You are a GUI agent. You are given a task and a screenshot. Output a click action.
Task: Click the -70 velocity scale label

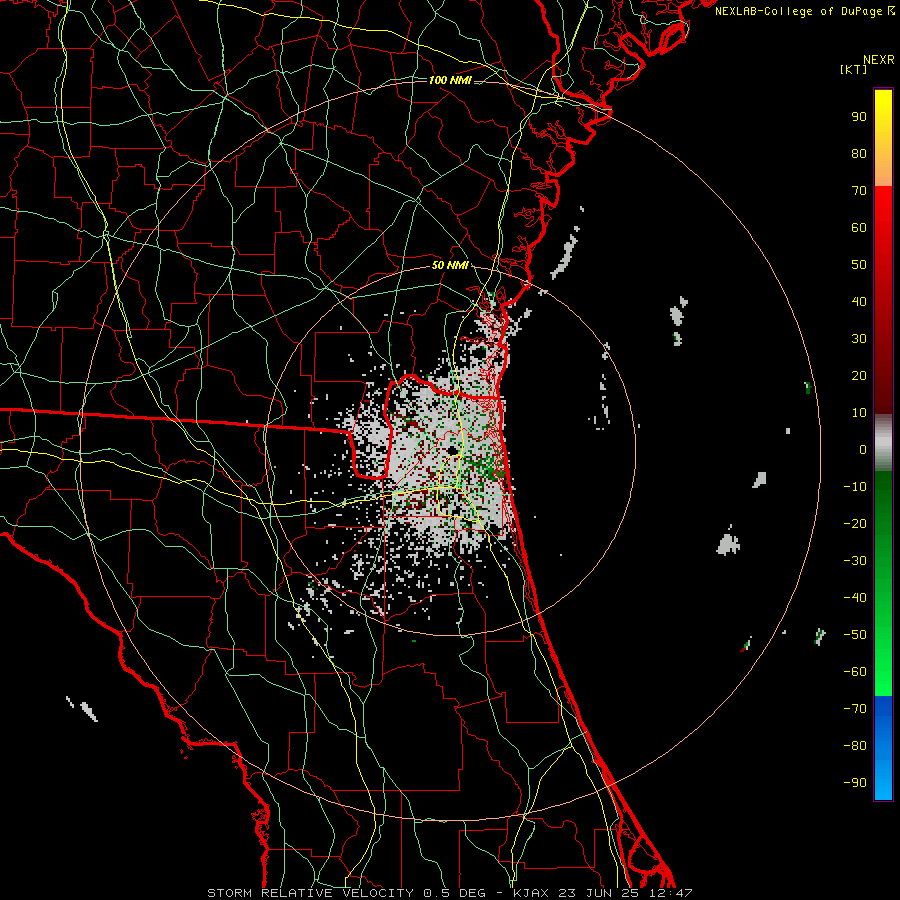855,709
